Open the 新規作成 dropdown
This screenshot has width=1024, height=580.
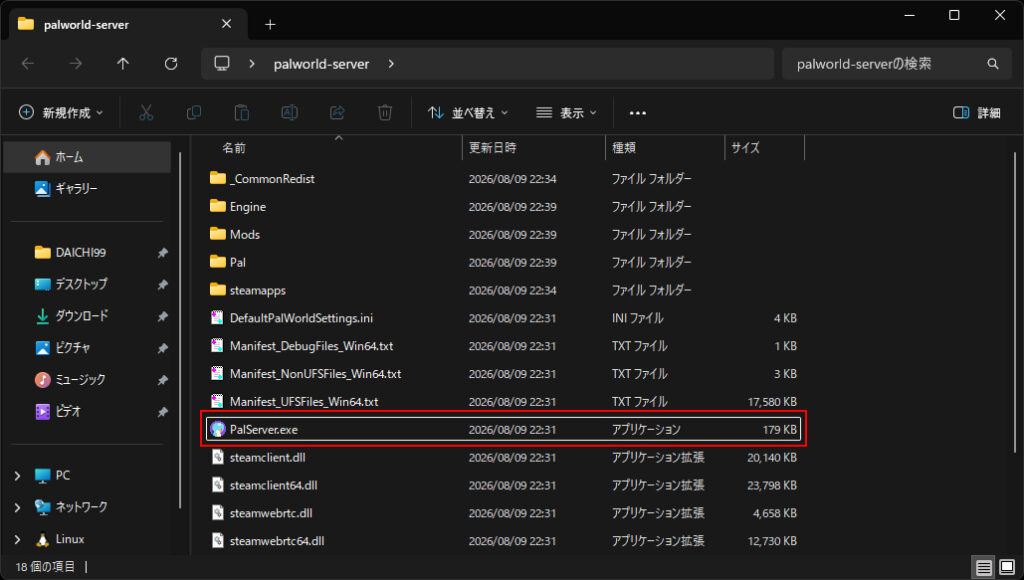tap(61, 113)
